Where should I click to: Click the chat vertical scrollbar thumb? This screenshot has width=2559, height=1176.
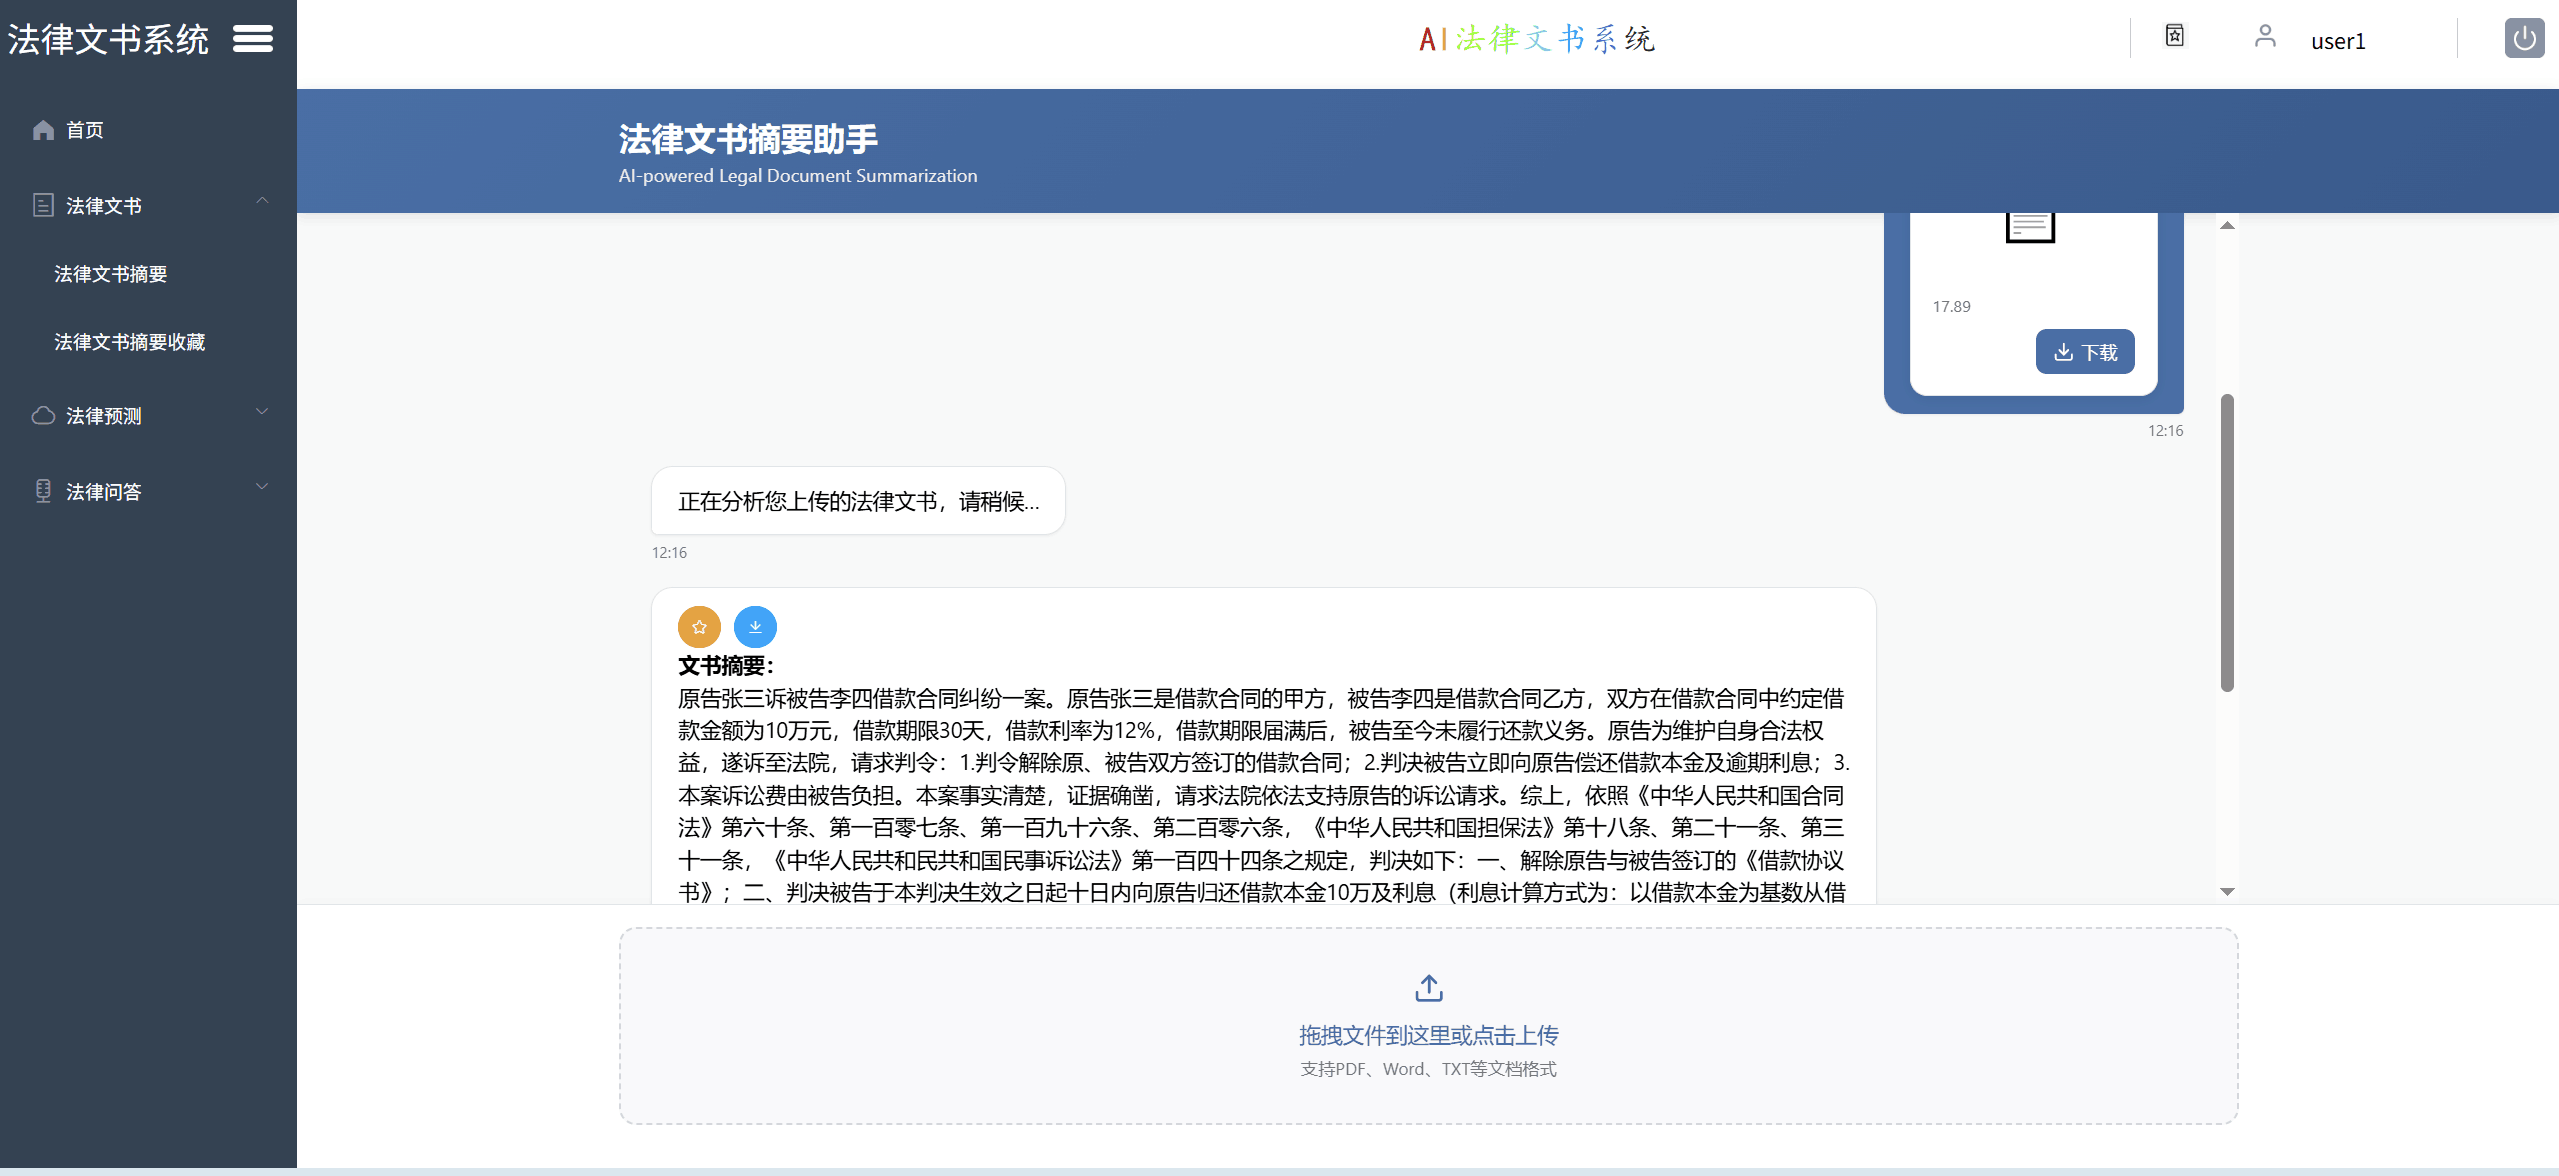pos(2227,543)
